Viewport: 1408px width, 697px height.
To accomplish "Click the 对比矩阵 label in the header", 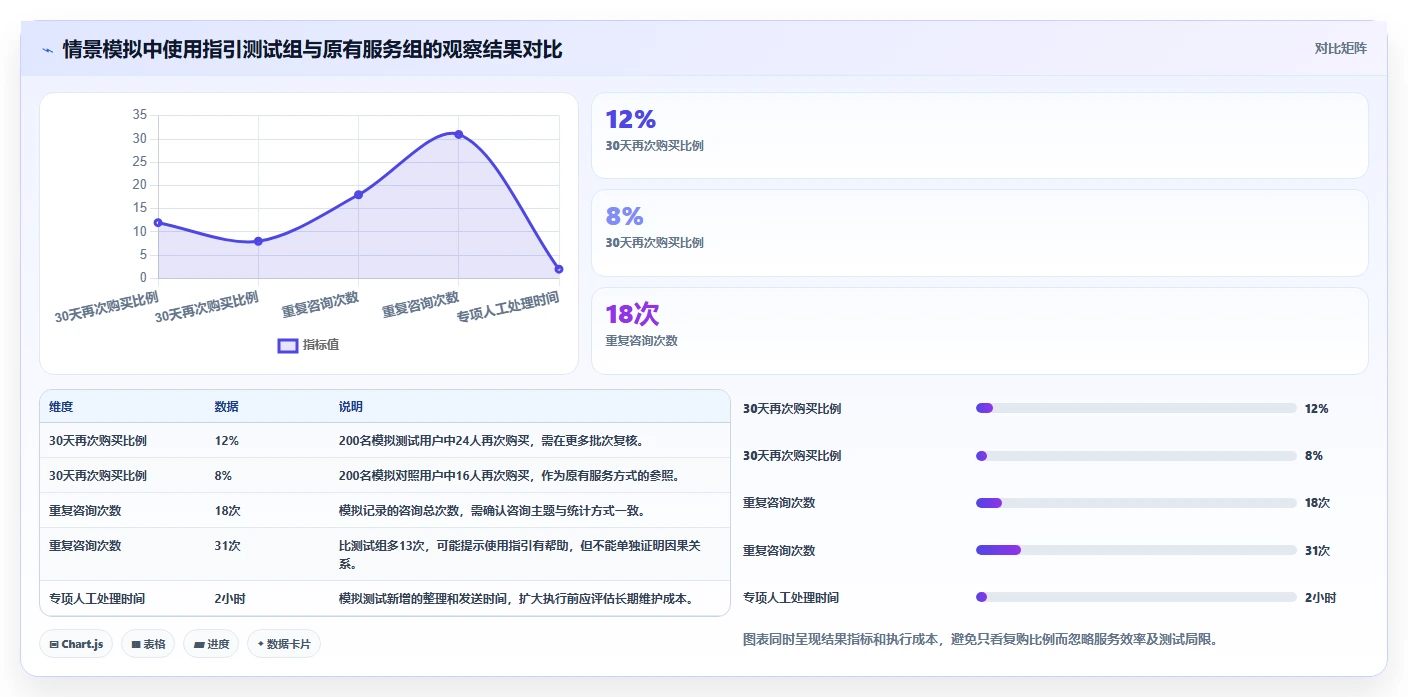I will pos(1340,48).
